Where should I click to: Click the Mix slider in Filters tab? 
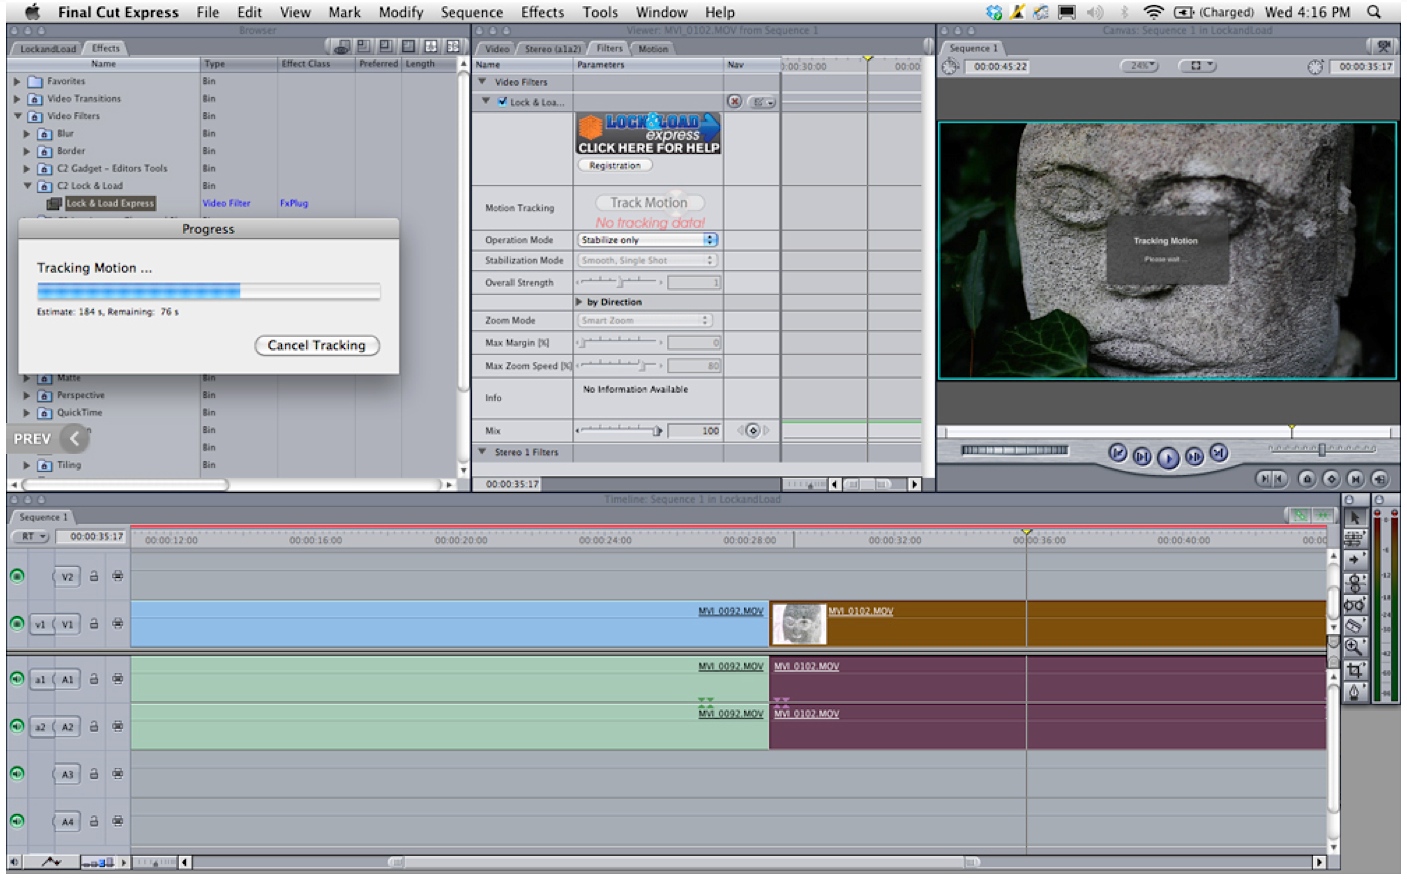click(620, 430)
